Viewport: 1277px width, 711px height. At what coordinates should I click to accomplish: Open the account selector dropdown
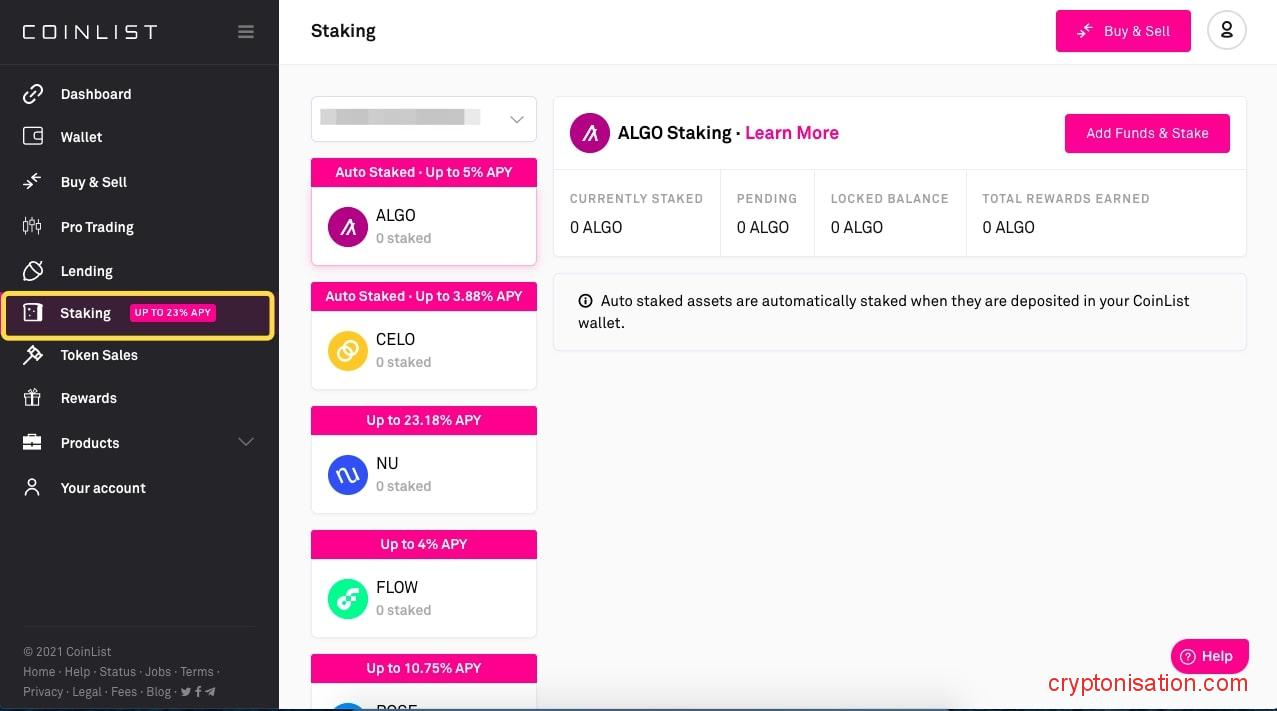(x=424, y=119)
